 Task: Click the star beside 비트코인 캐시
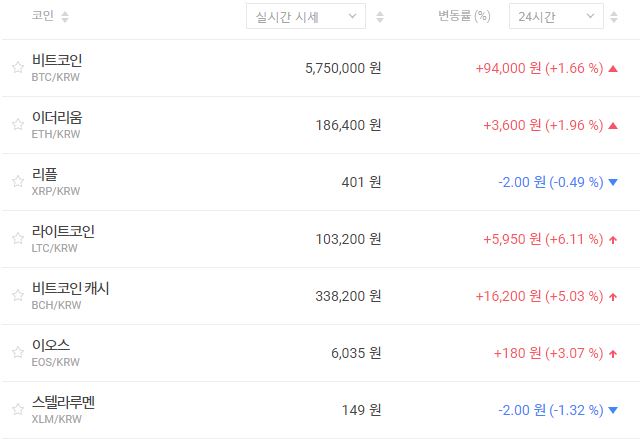17,296
